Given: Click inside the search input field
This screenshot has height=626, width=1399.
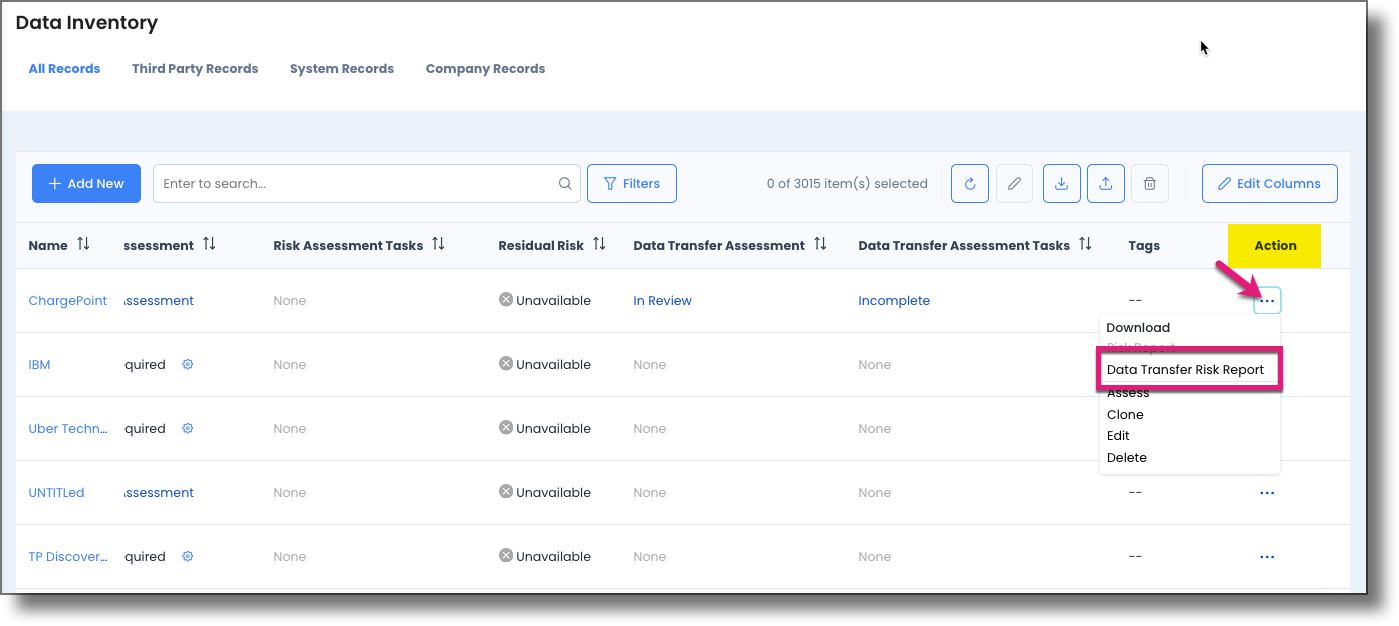Looking at the screenshot, I should click(350, 183).
